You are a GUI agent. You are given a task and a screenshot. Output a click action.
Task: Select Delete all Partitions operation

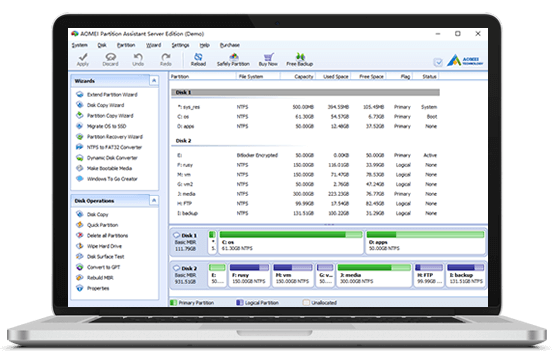pos(103,235)
